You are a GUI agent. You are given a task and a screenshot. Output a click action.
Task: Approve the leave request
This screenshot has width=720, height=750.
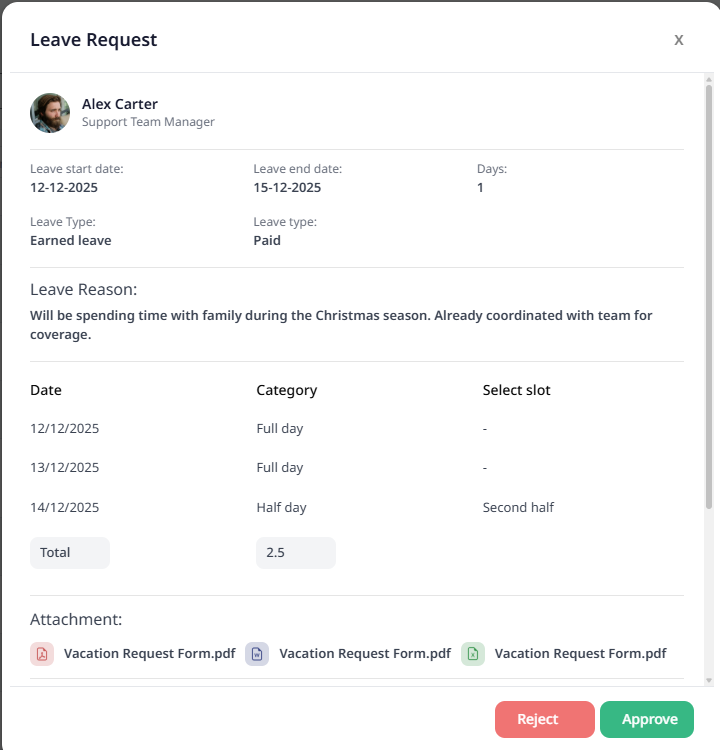(646, 719)
